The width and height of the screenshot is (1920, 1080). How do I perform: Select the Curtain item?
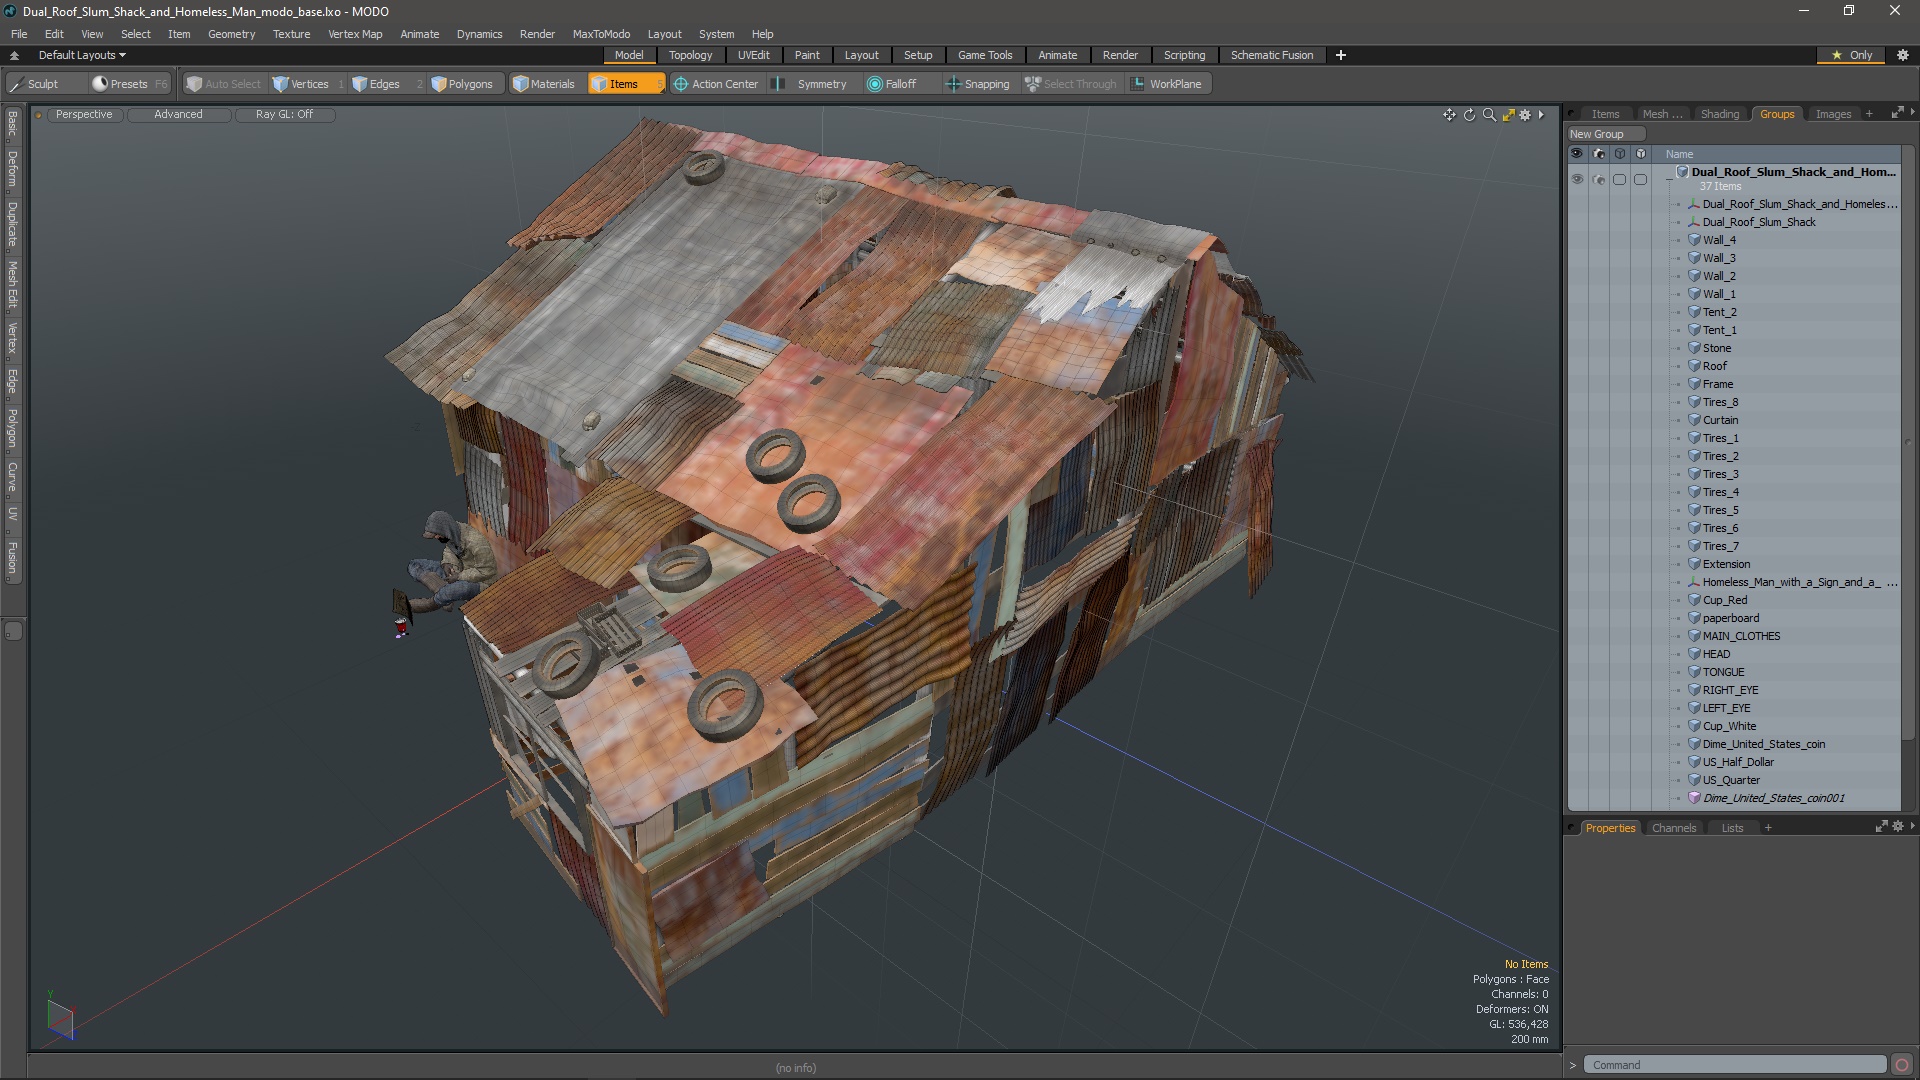1720,420
